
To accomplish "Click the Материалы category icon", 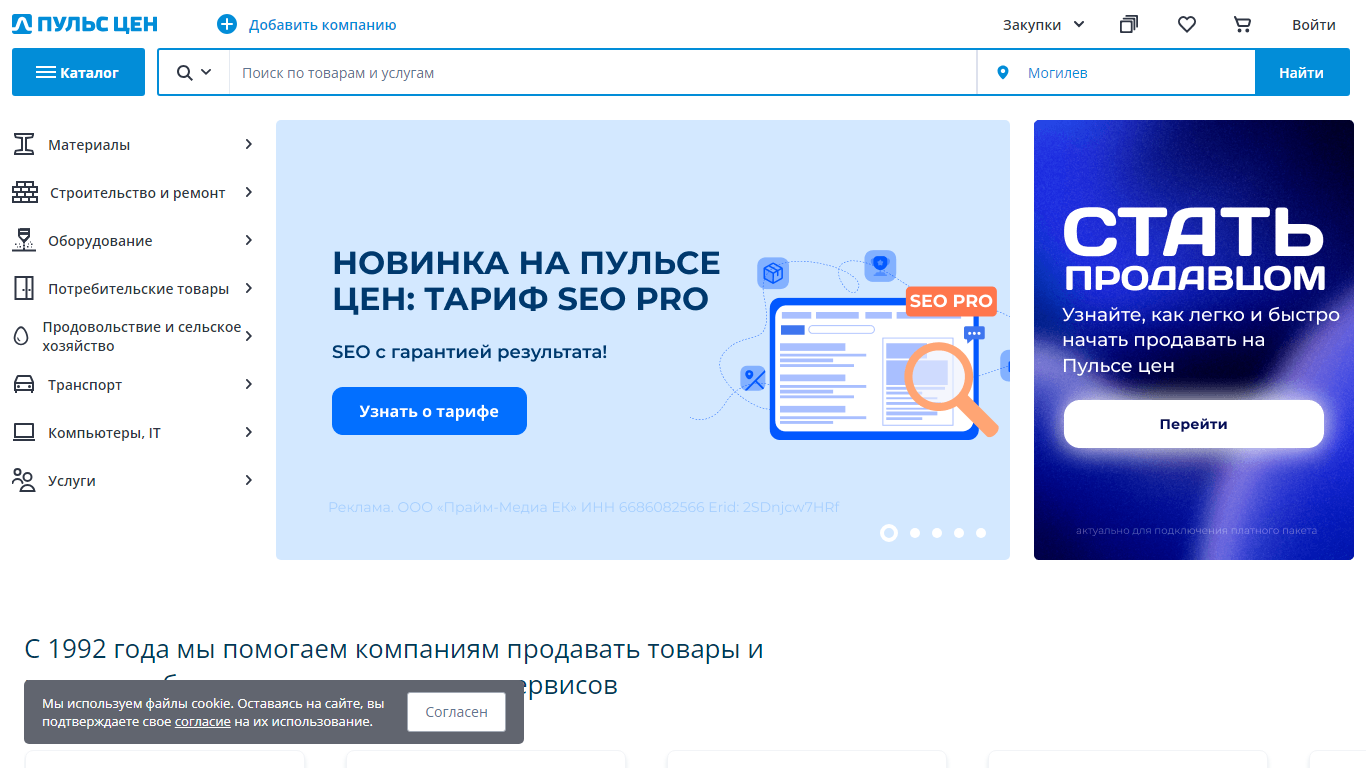I will tap(24, 144).
